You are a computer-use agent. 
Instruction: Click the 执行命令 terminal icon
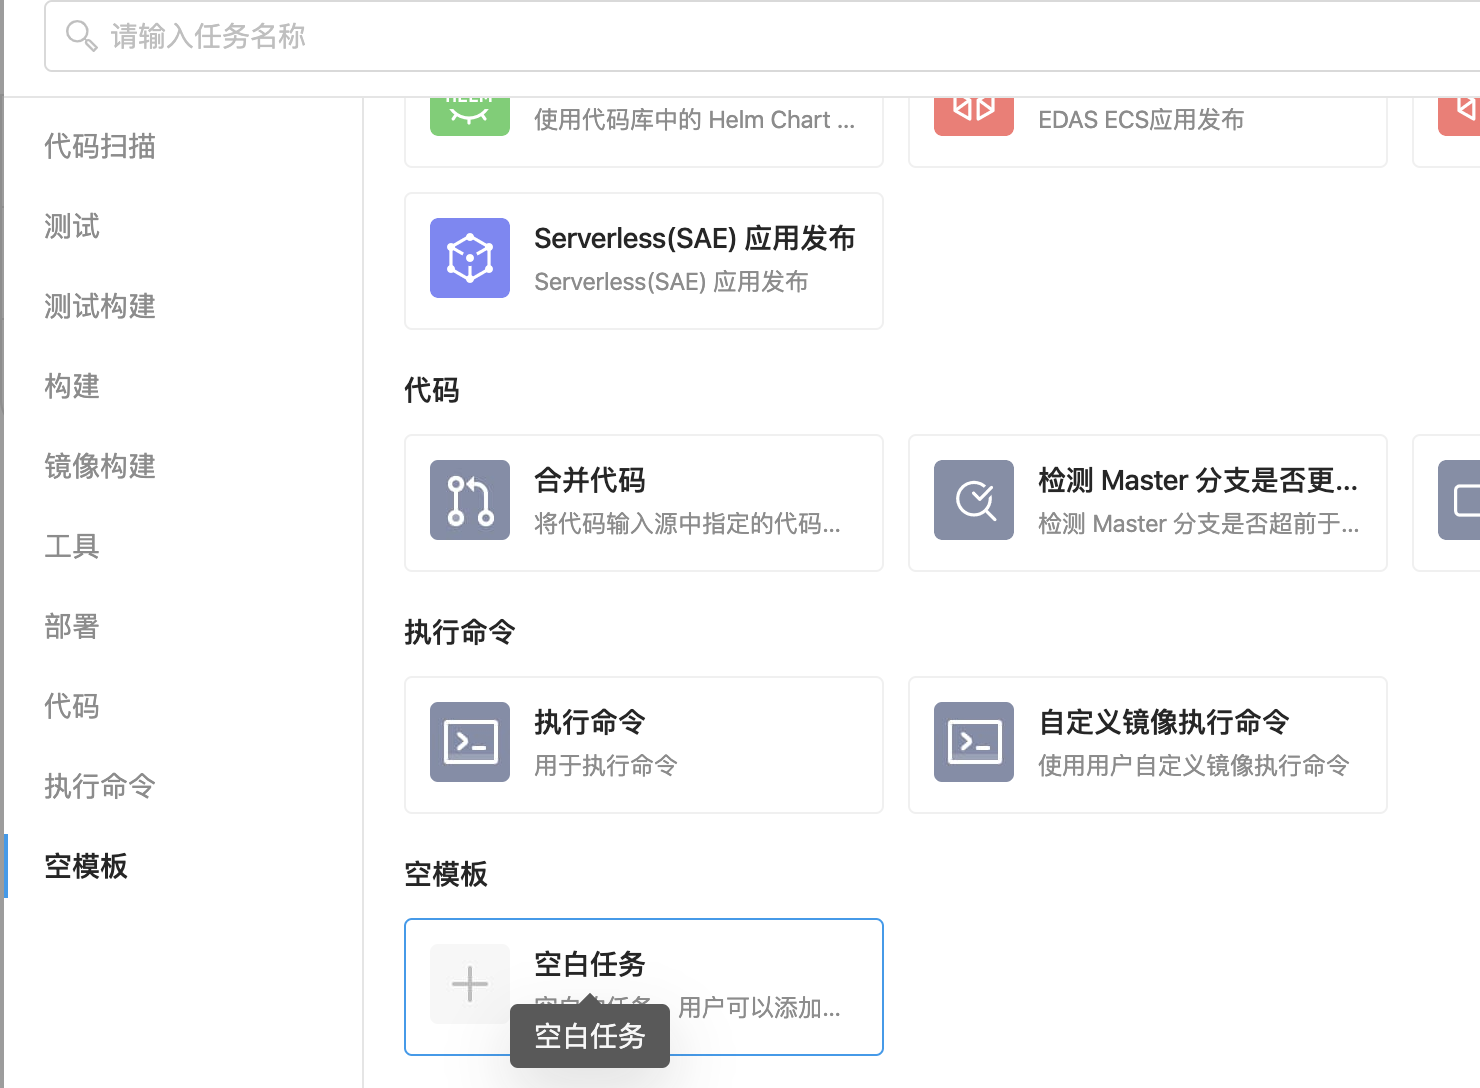(x=470, y=742)
